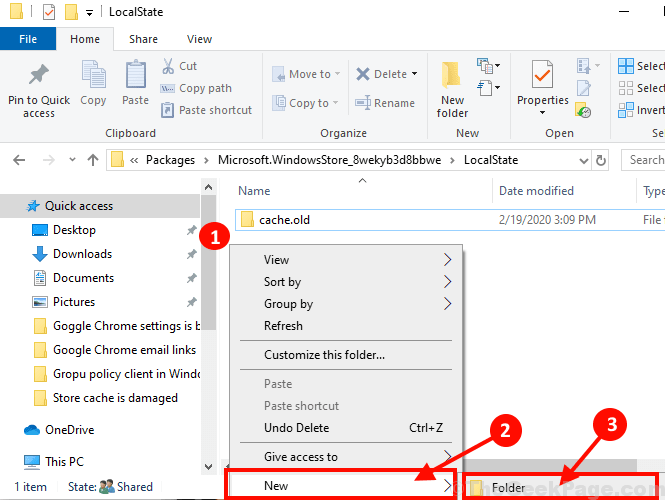
Task: Click Microsoft.WindowsStore_8wekyb3d8bbwe breadcrumb
Action: click(x=330, y=160)
